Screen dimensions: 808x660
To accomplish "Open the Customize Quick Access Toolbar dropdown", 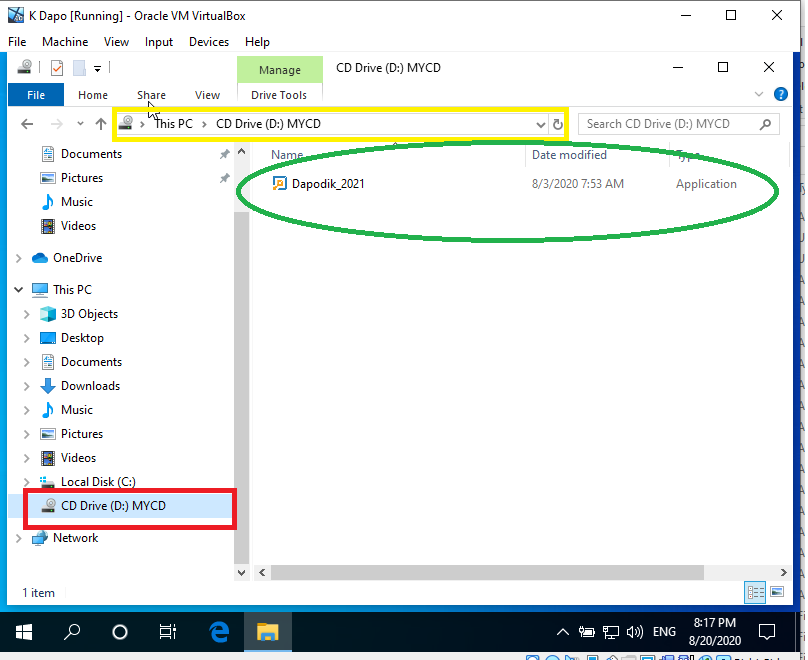I will 97,68.
